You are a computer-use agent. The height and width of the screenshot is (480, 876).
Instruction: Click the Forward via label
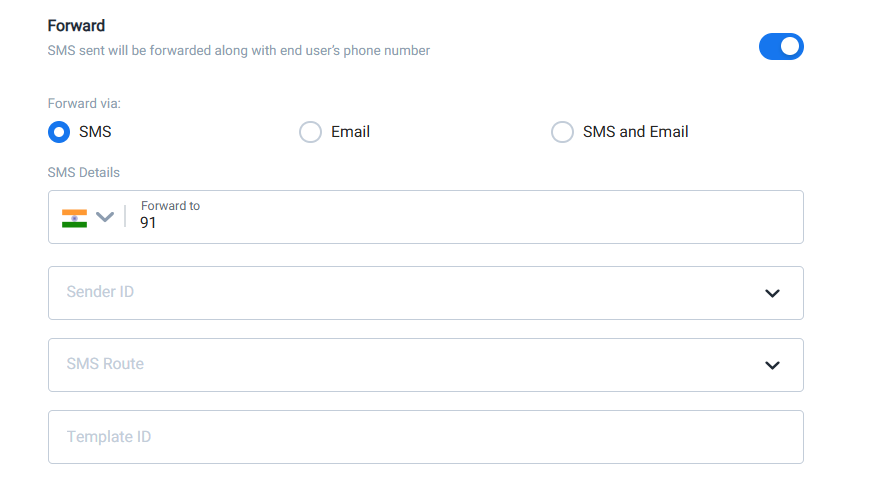pyautogui.click(x=84, y=103)
